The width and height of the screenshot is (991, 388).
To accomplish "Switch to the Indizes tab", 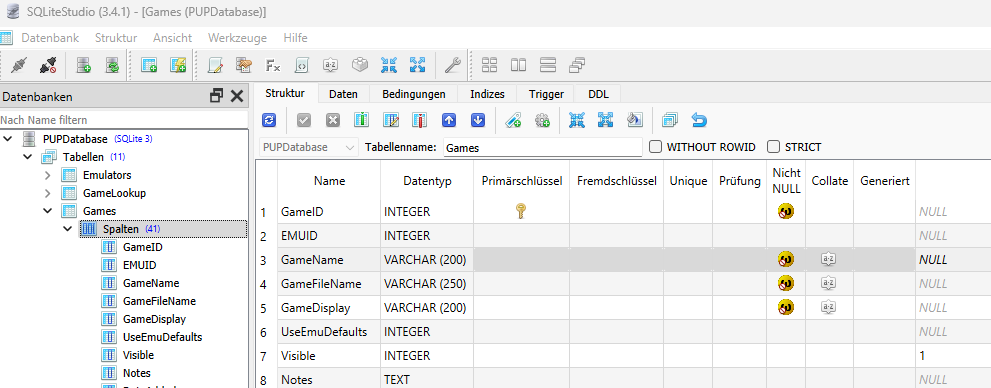I will point(487,94).
